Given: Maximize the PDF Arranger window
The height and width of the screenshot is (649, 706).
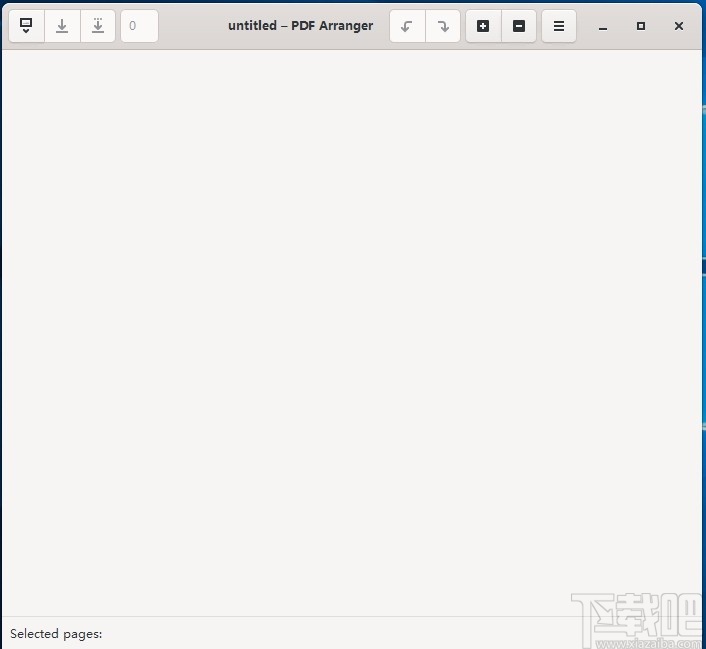Looking at the screenshot, I should (641, 26).
